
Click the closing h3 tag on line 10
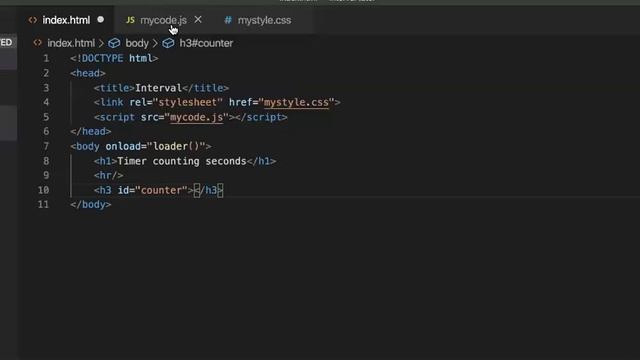click(209, 190)
